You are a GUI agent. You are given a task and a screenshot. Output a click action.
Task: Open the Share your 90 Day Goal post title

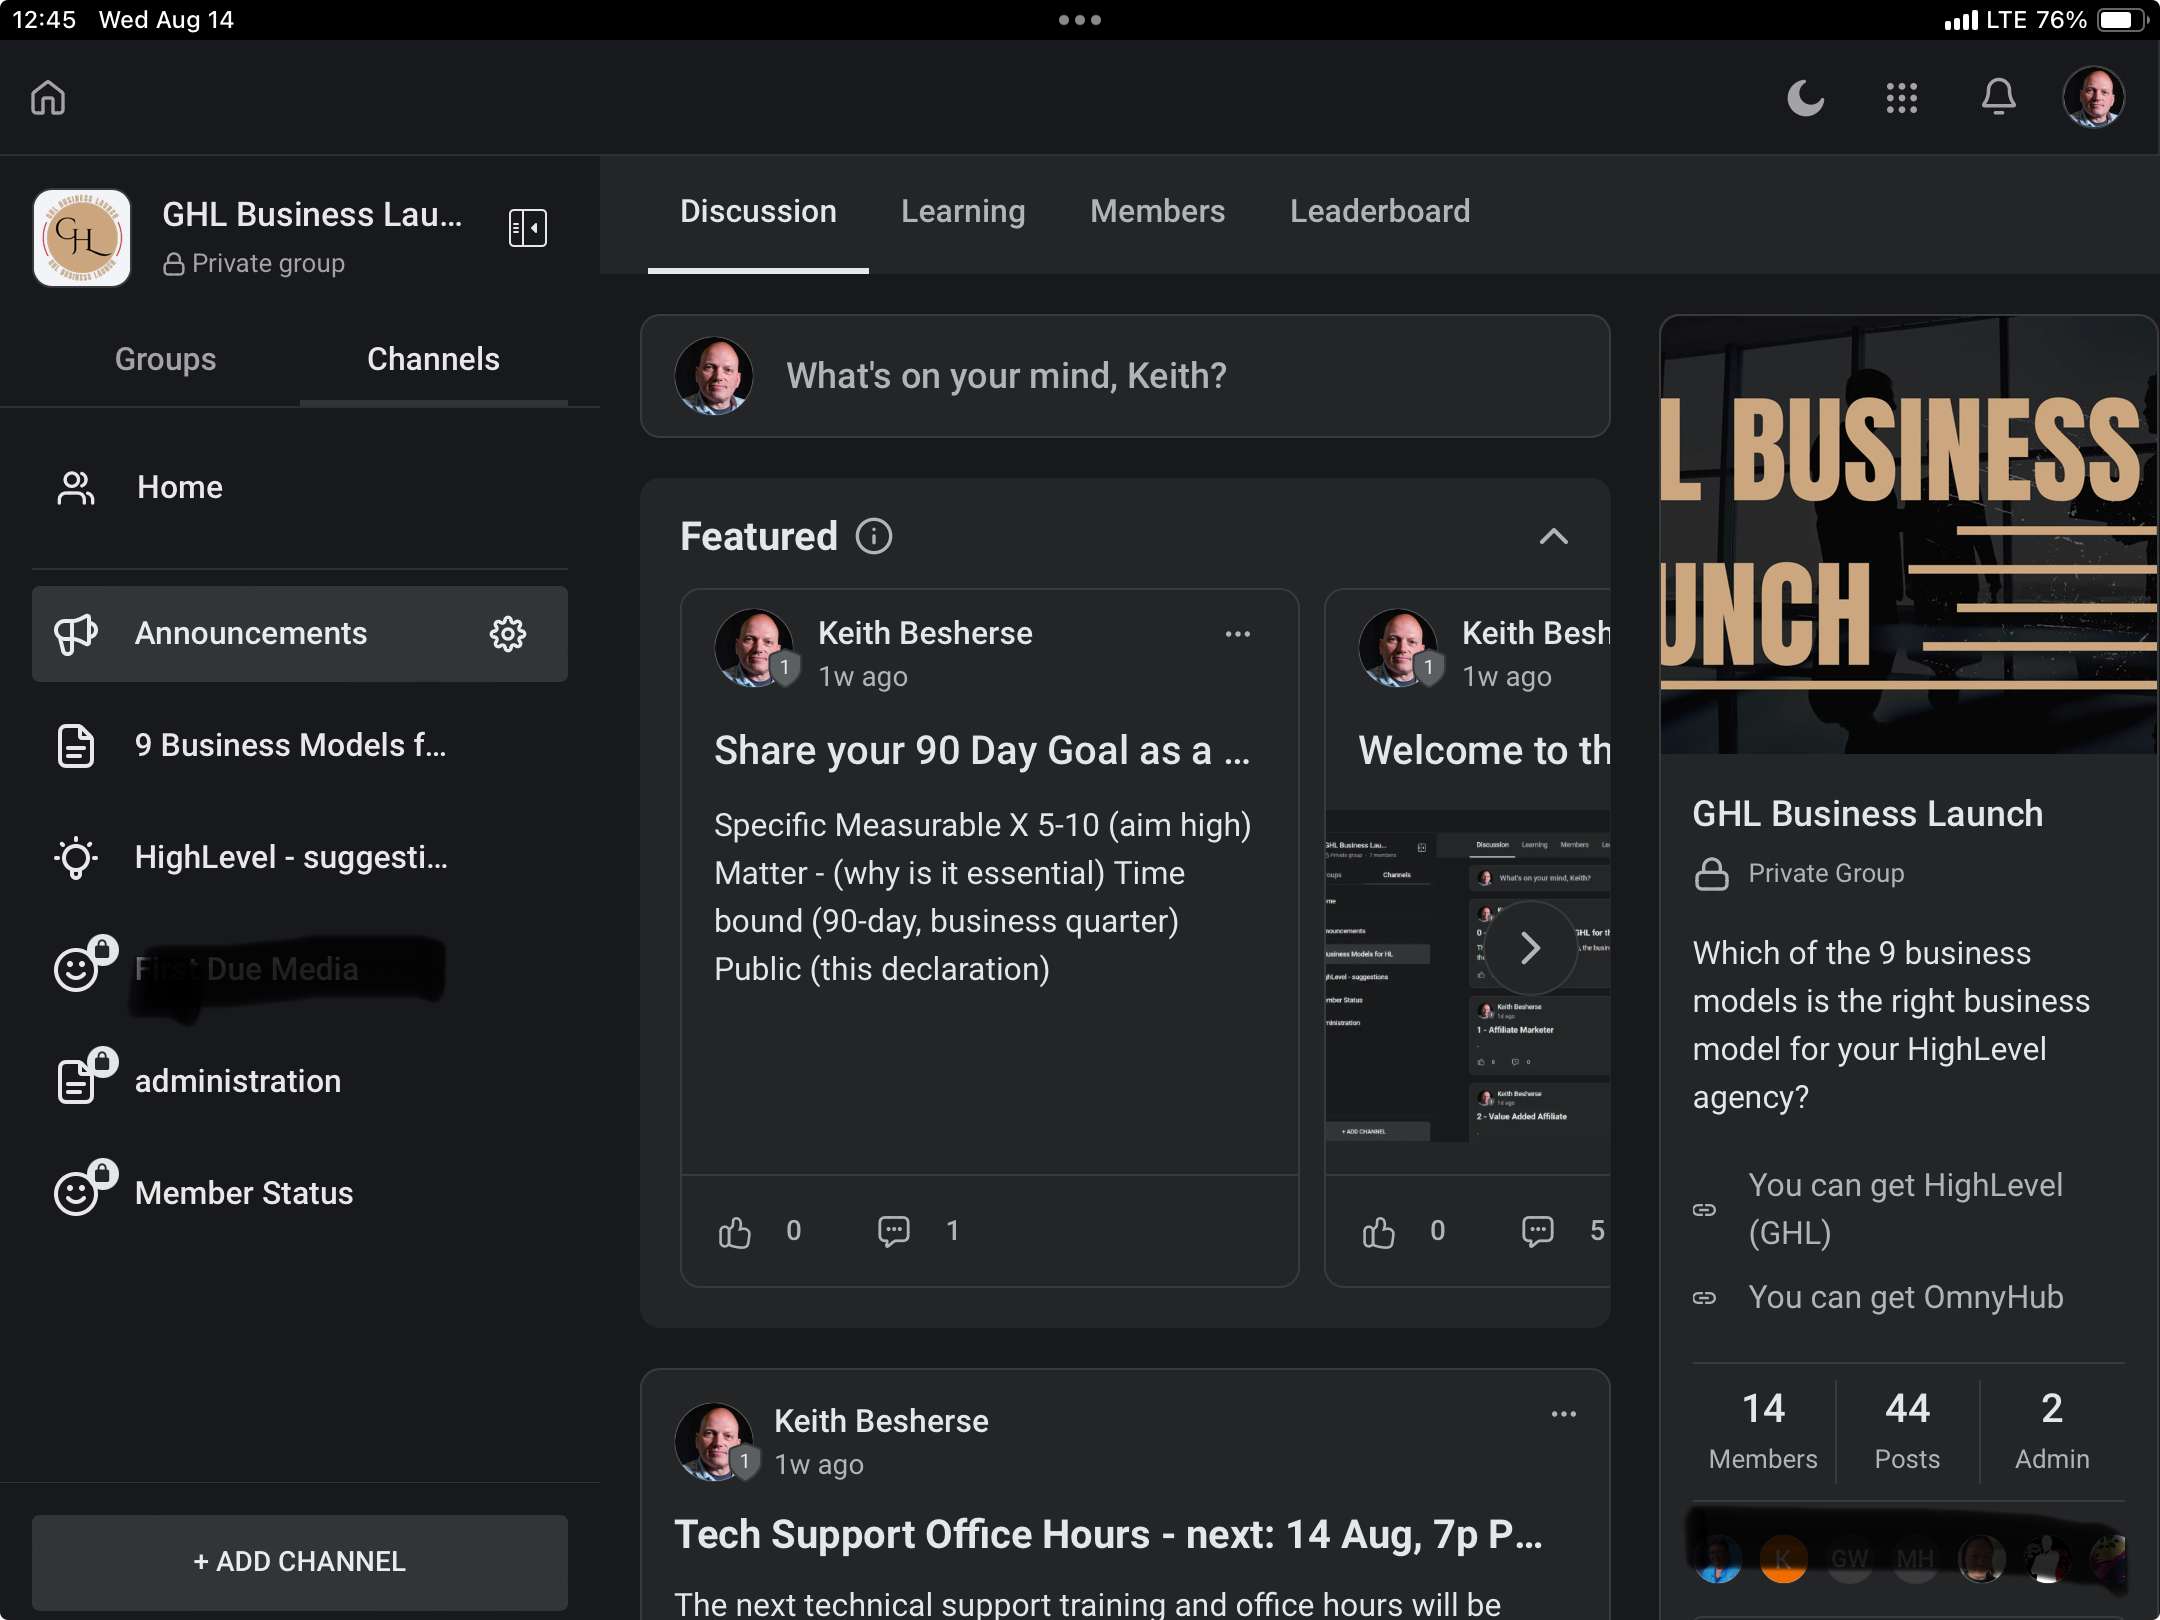pos(982,751)
